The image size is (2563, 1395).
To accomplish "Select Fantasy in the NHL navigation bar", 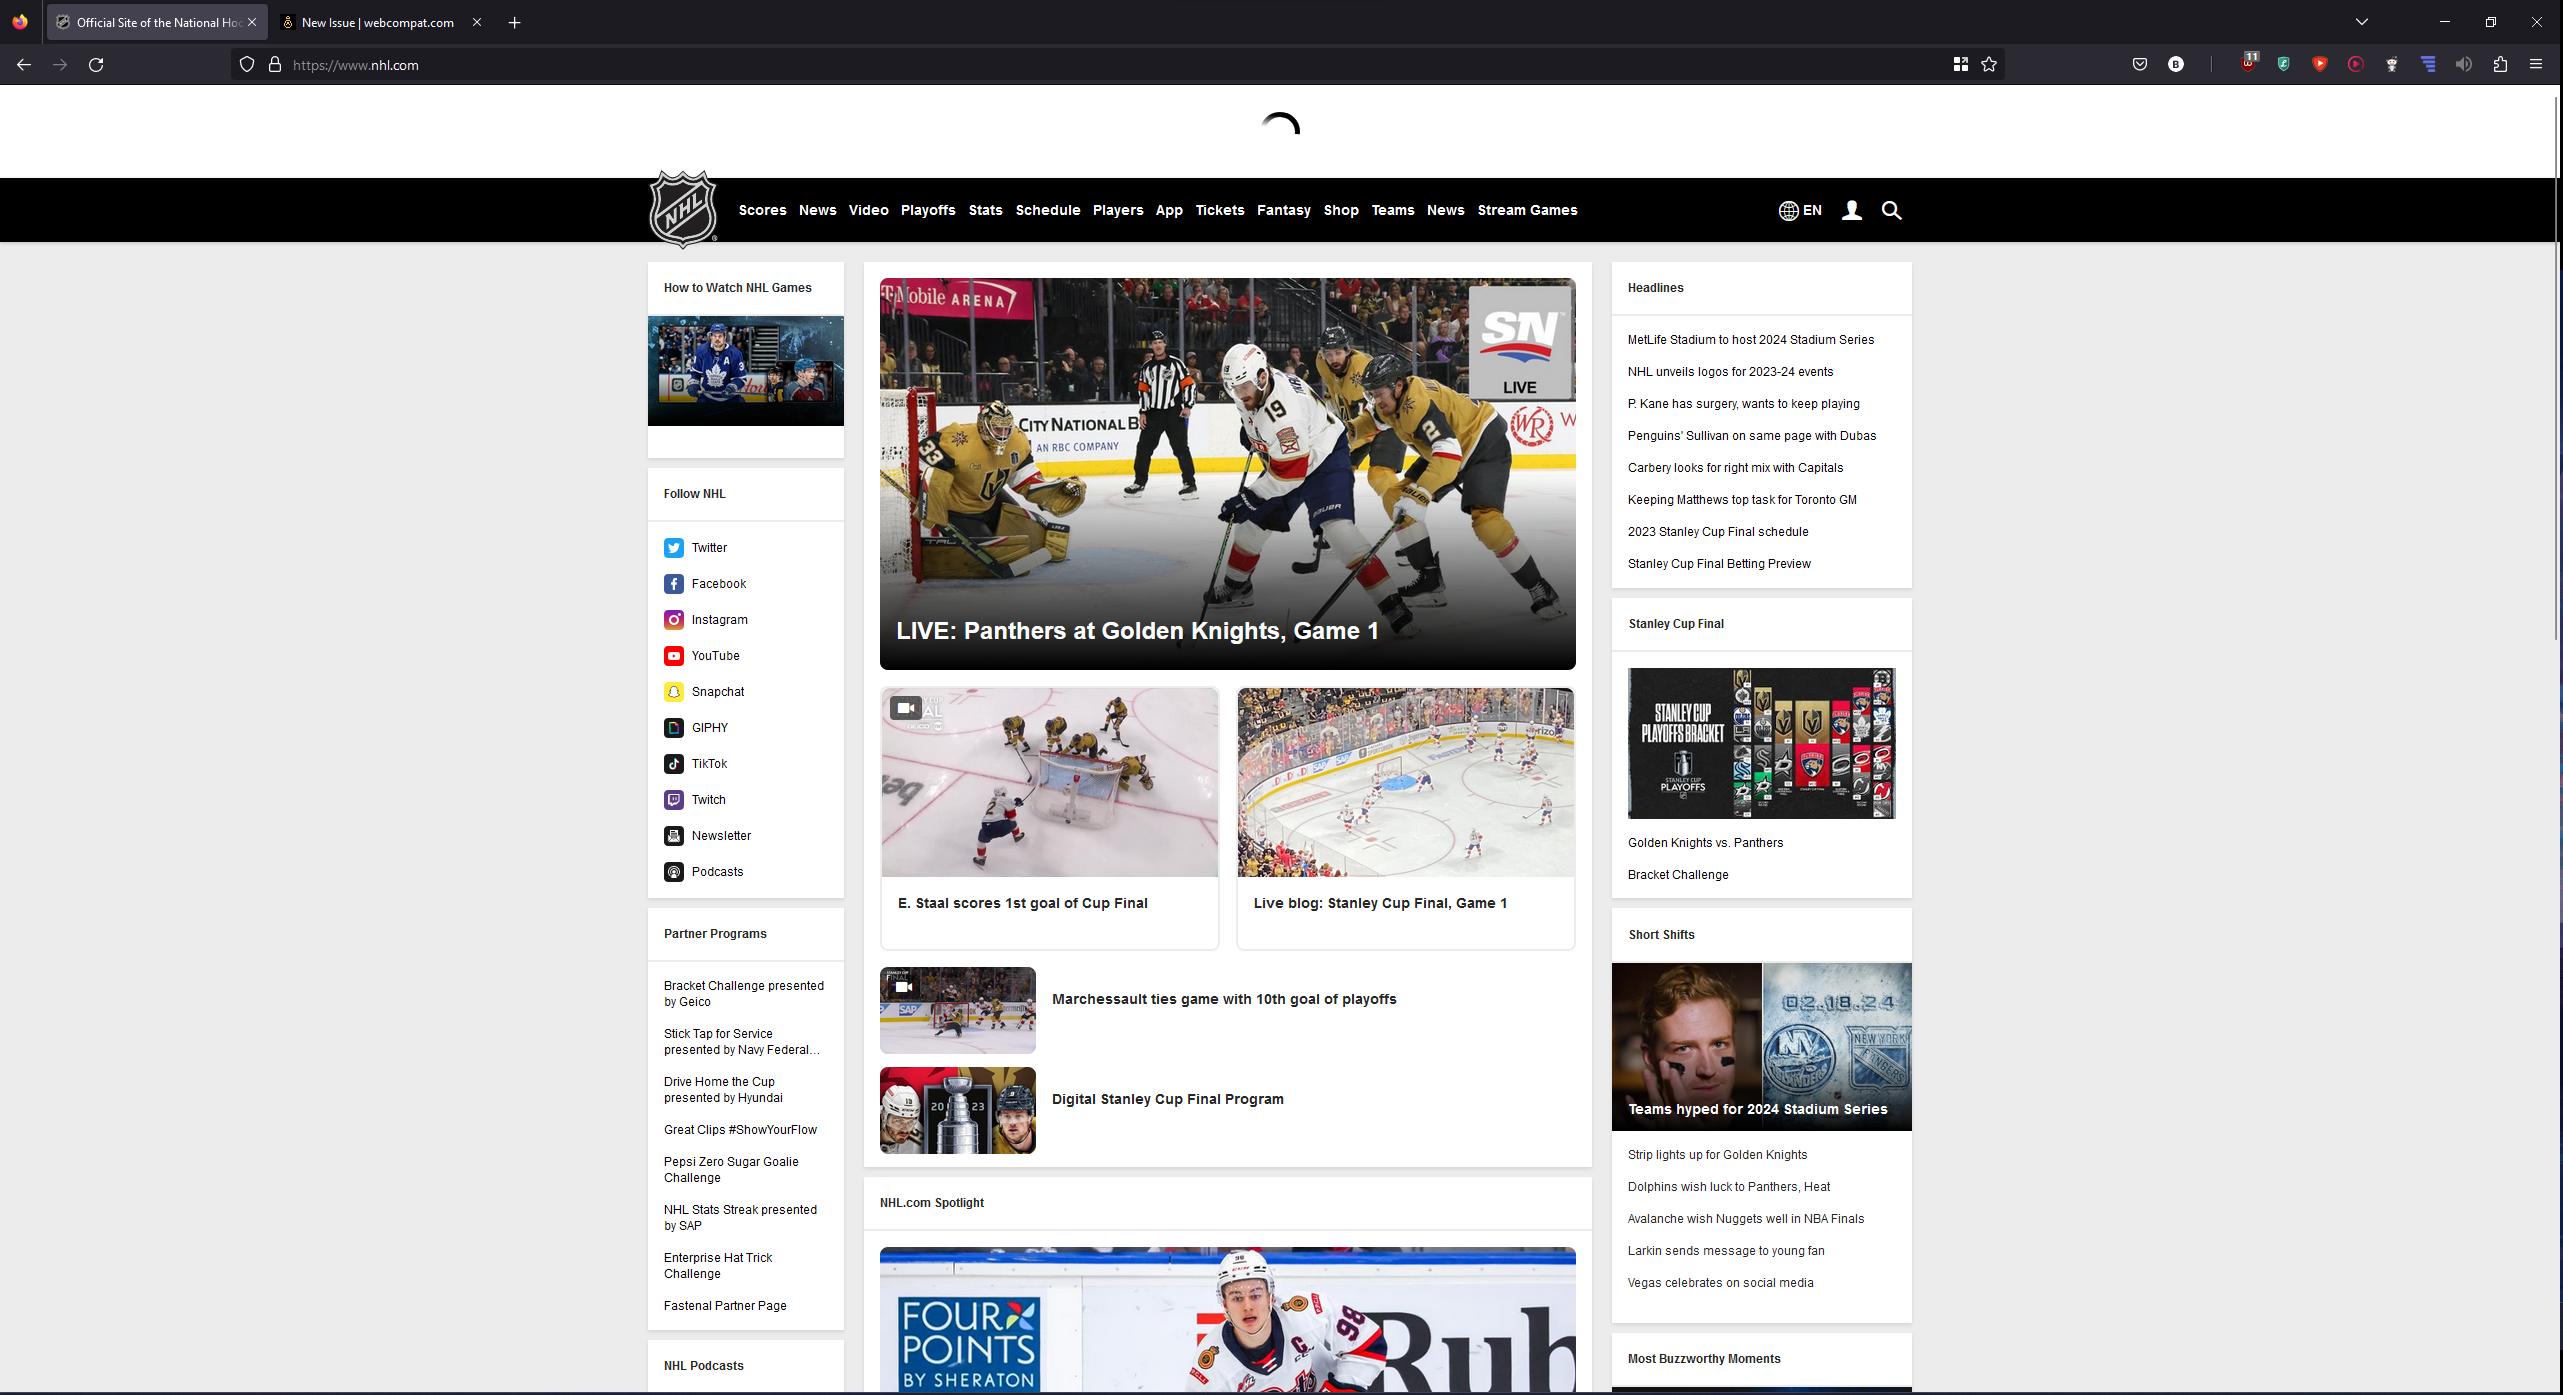I will click(1284, 210).
